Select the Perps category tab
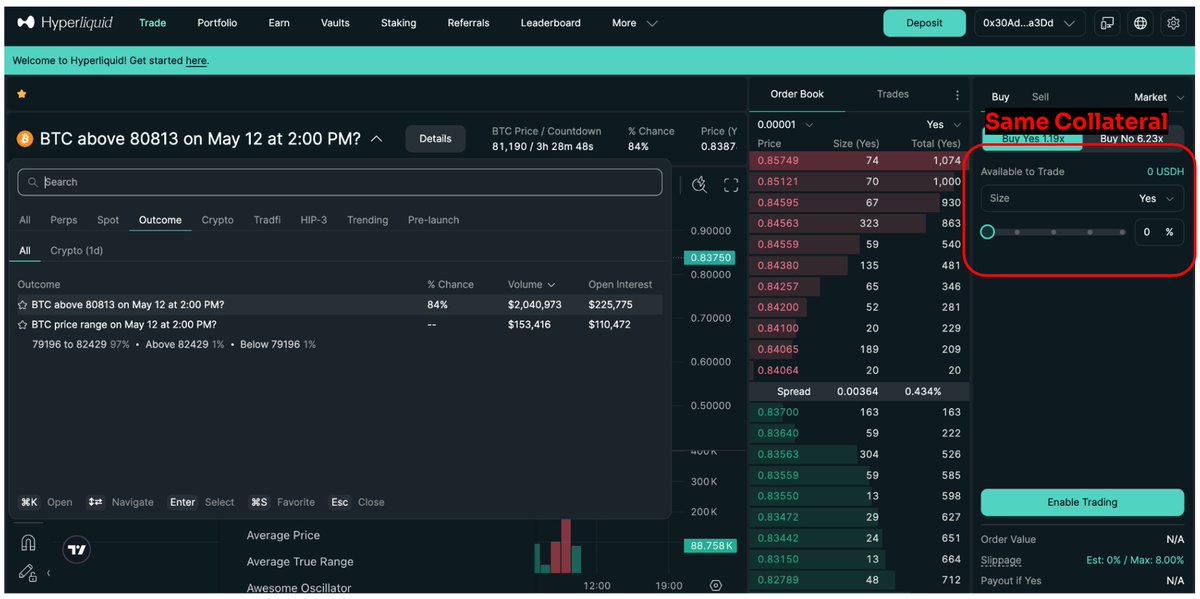The image size is (1200, 599). coord(63,220)
